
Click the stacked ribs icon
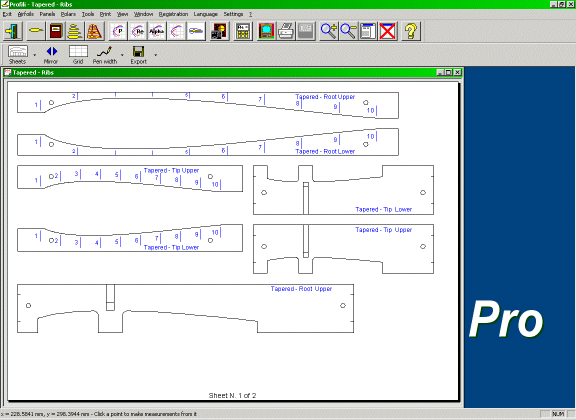(x=75, y=31)
